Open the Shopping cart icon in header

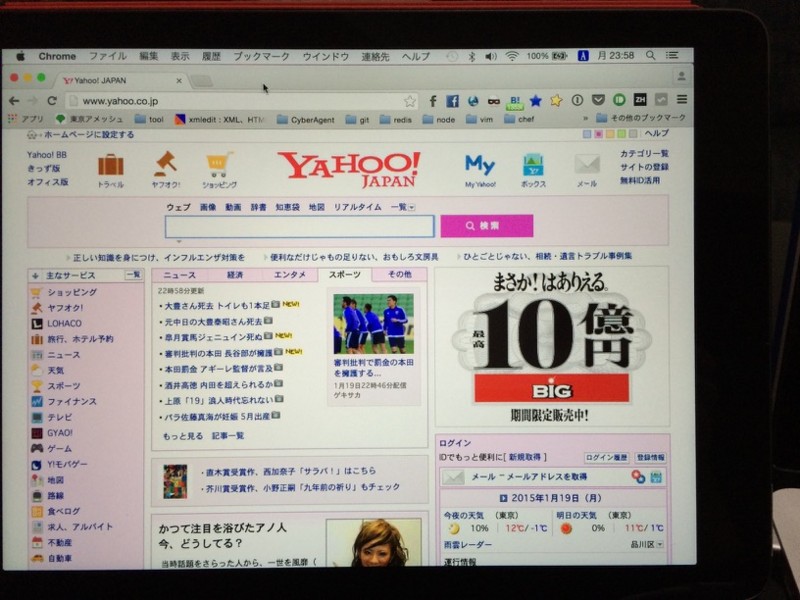(x=219, y=165)
